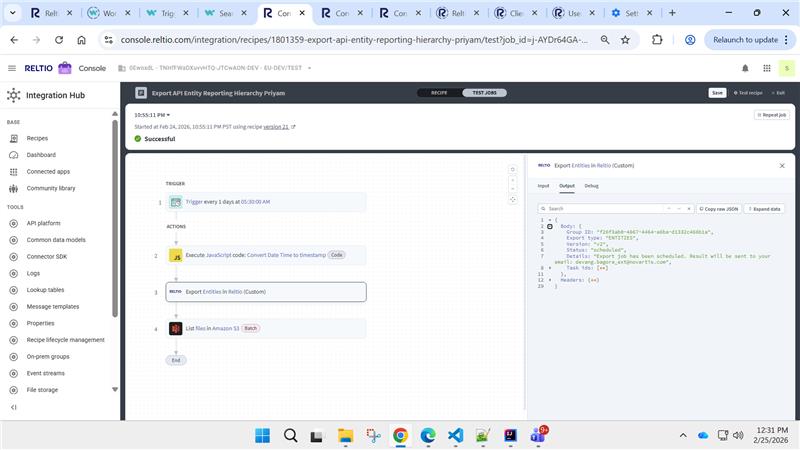This screenshot has height=450, width=800.
Task: Expand the Headers JSON node
Action: pyautogui.click(x=549, y=280)
